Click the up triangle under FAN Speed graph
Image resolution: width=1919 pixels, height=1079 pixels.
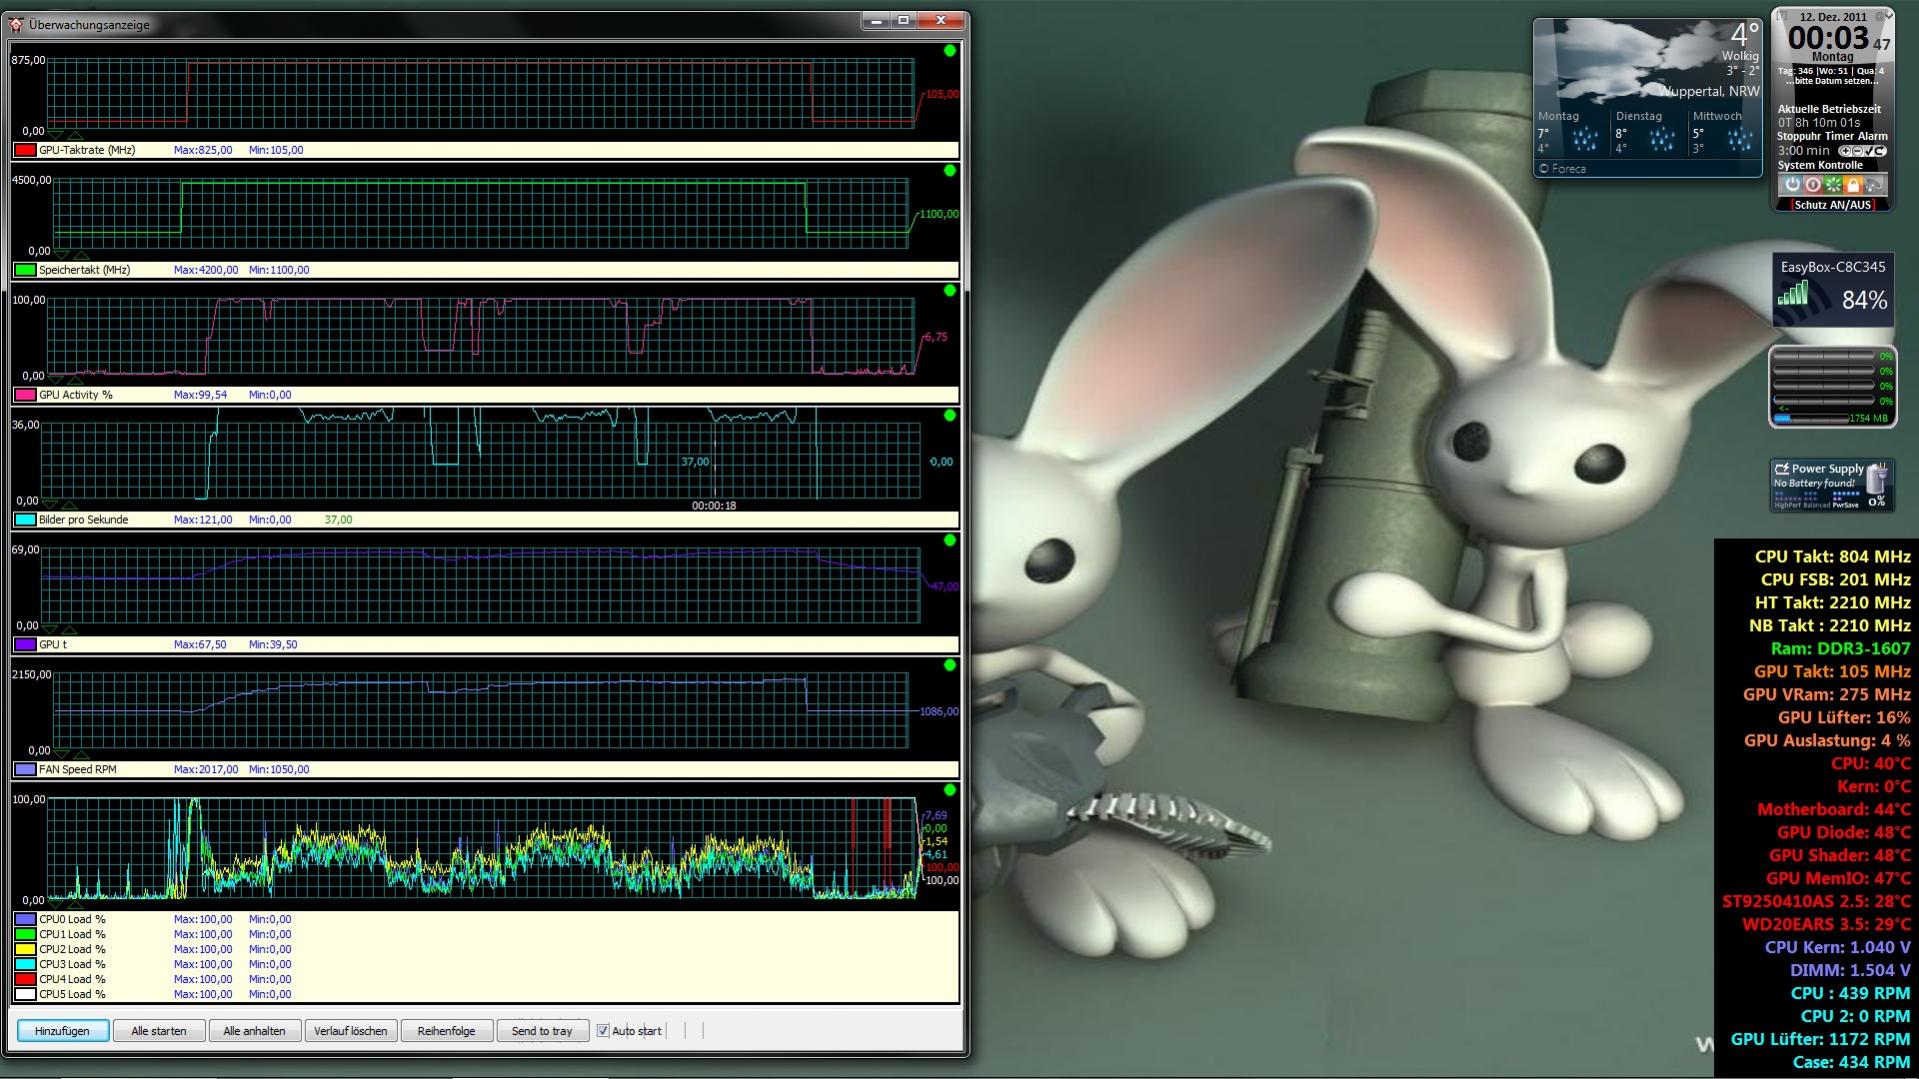[82, 754]
